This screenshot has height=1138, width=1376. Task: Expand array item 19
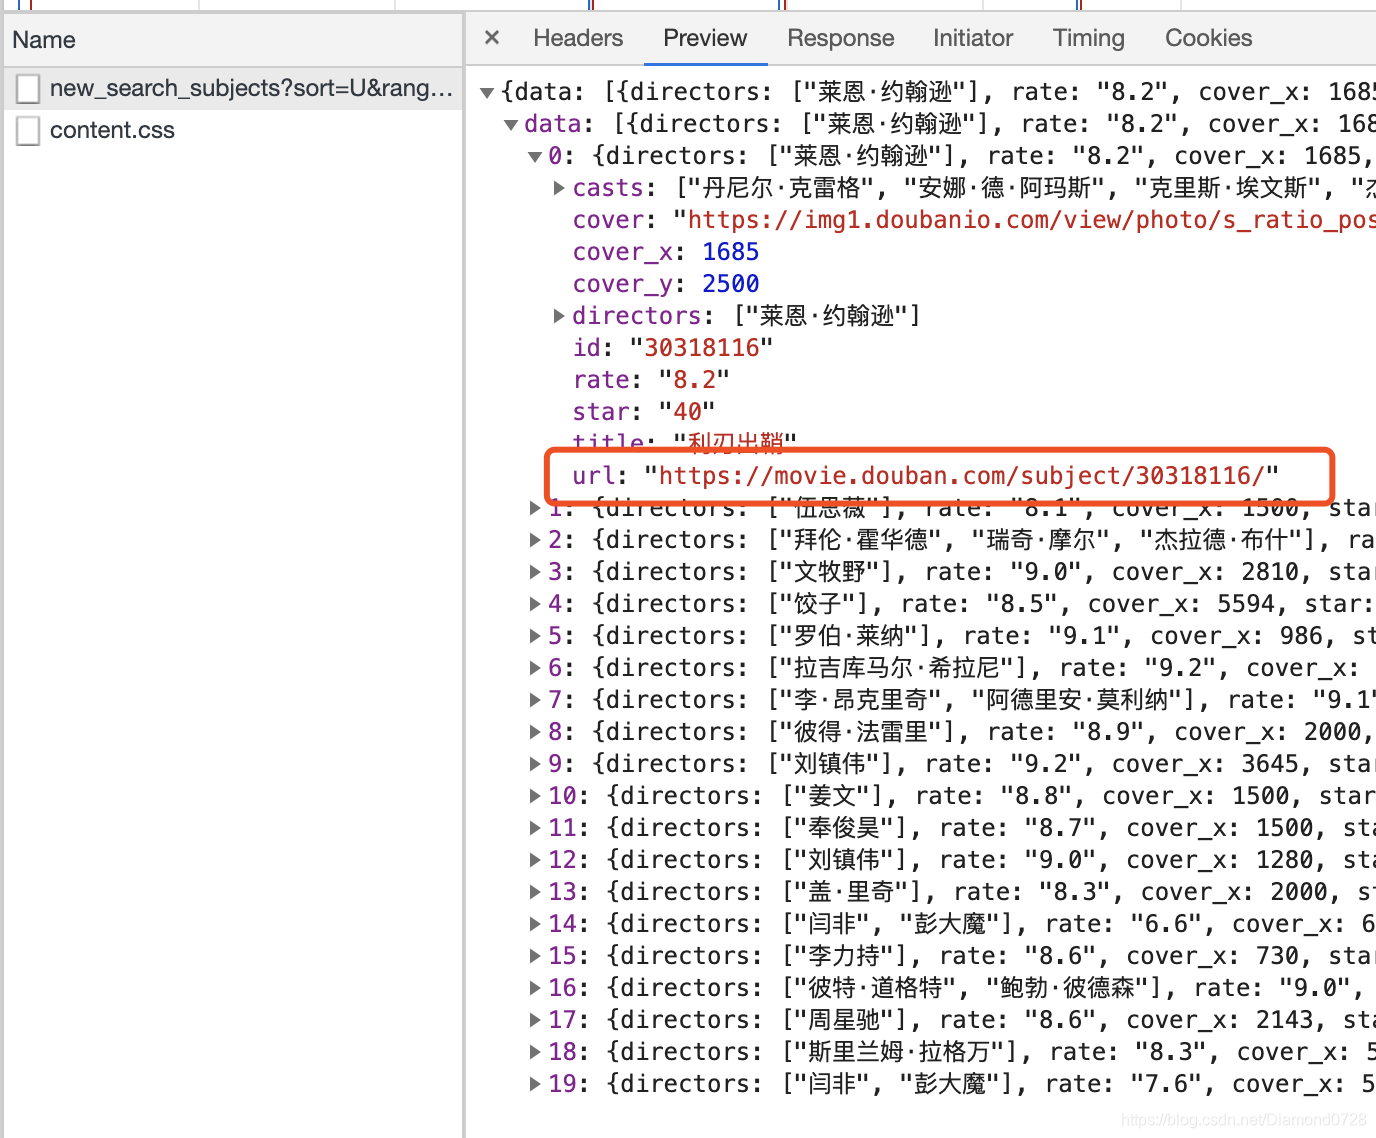(536, 1084)
